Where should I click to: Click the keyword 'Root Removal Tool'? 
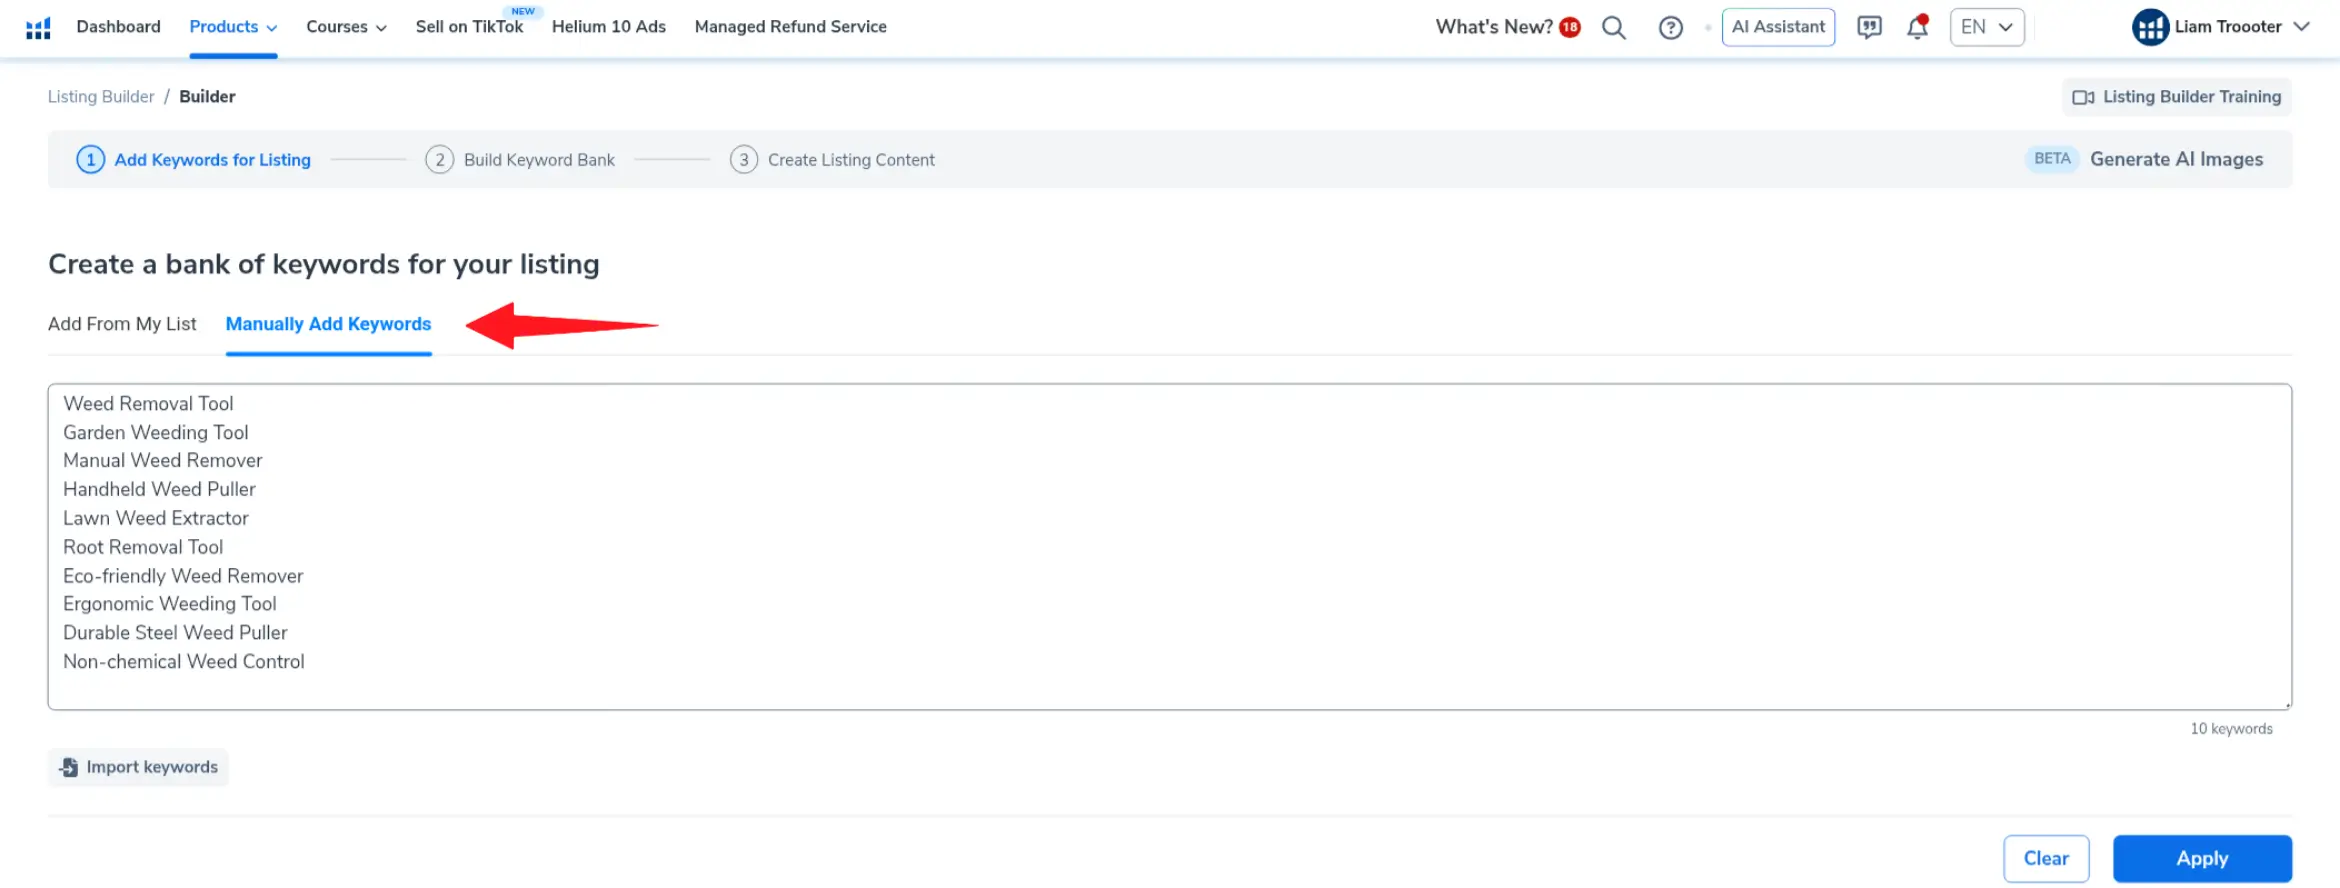tap(143, 548)
